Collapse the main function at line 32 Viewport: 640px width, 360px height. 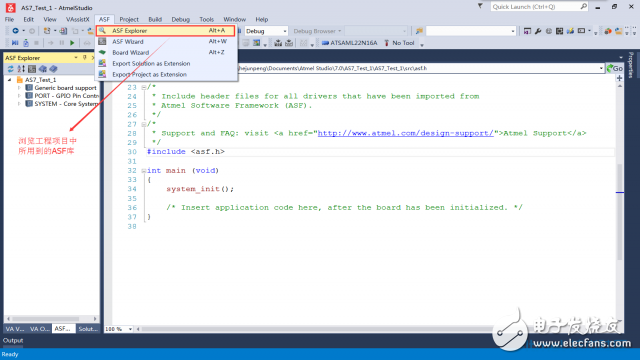coord(144,171)
